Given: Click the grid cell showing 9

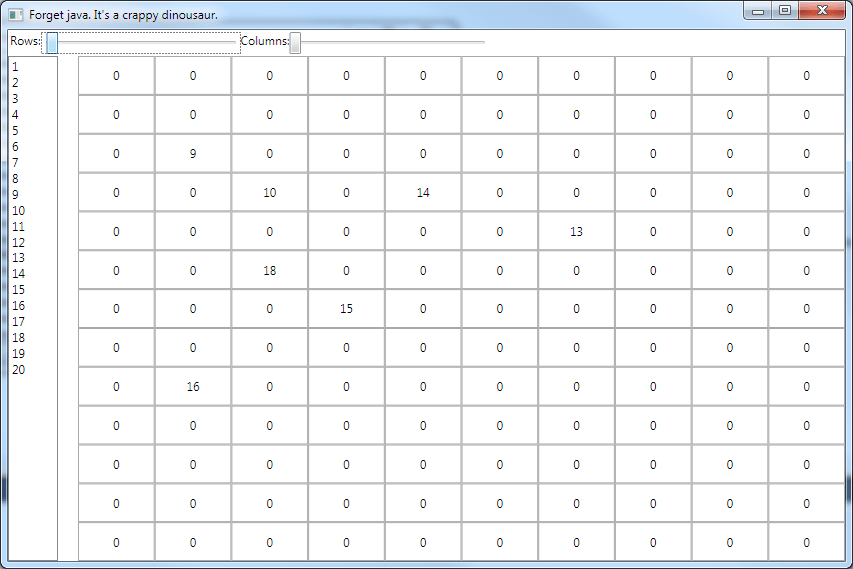Looking at the screenshot, I should click(x=193, y=153).
